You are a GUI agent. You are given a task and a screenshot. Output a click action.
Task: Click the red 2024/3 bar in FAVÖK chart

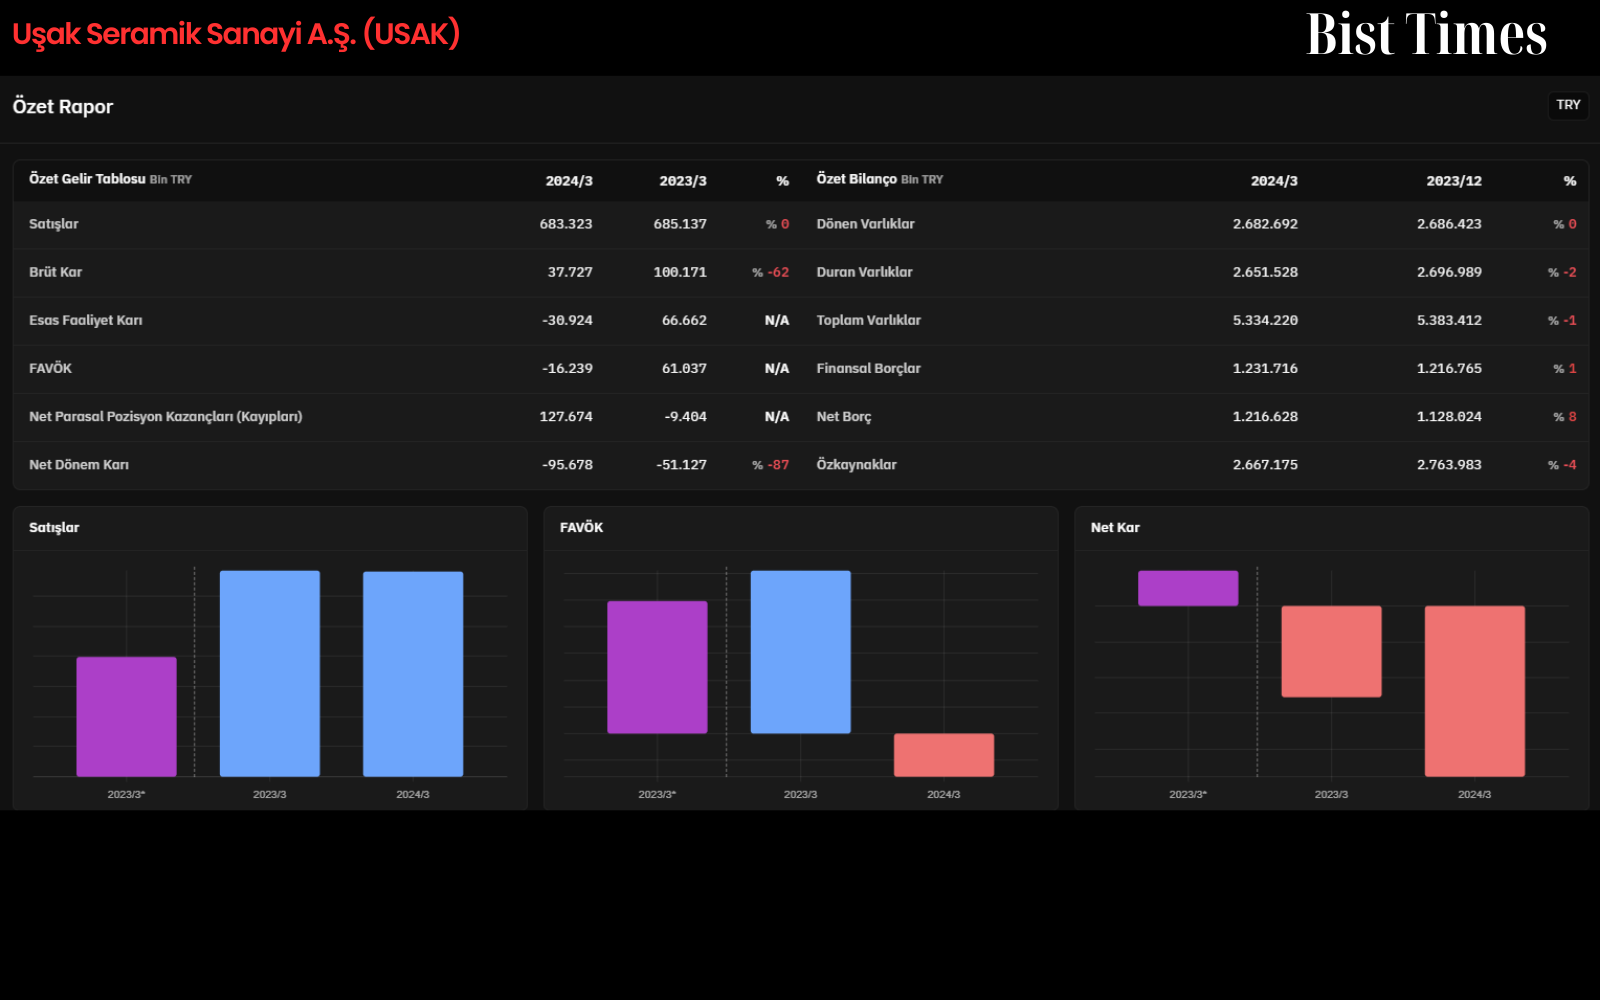[944, 755]
